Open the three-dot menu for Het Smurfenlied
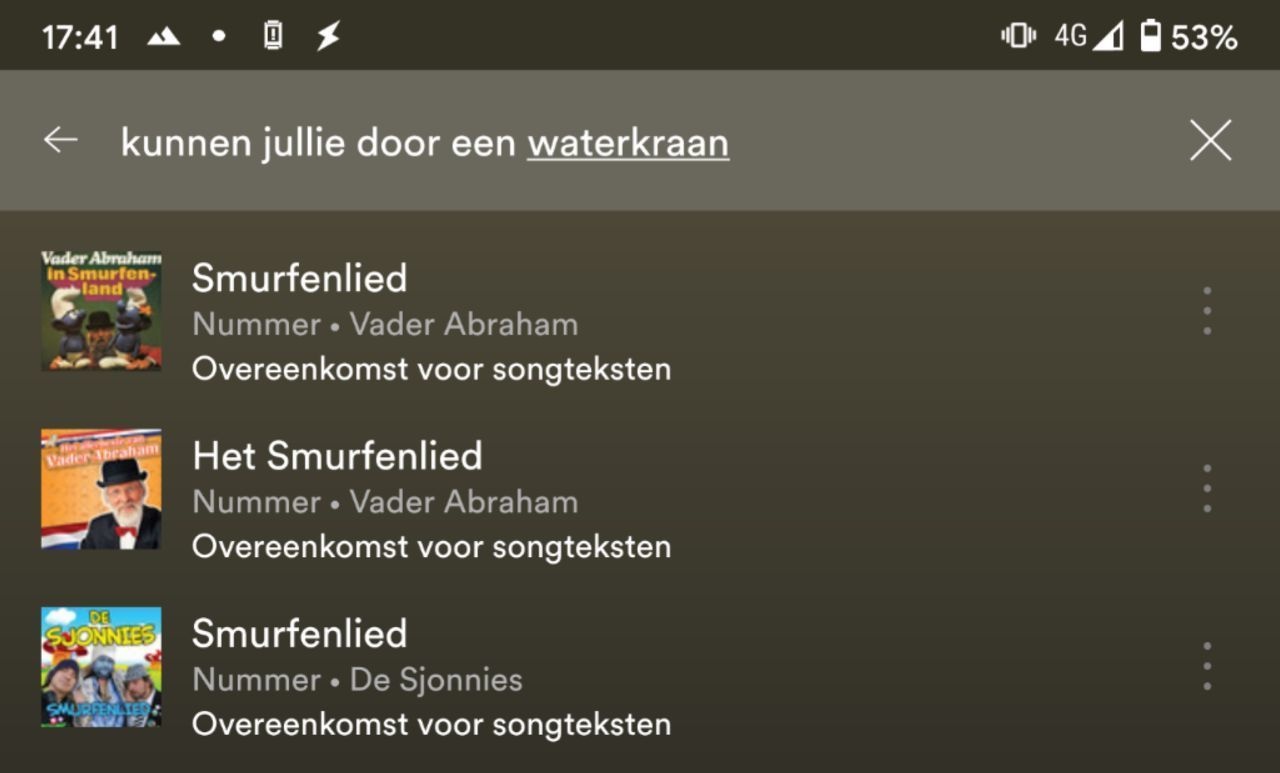Screen dimensions: 1280x773 (1206, 489)
